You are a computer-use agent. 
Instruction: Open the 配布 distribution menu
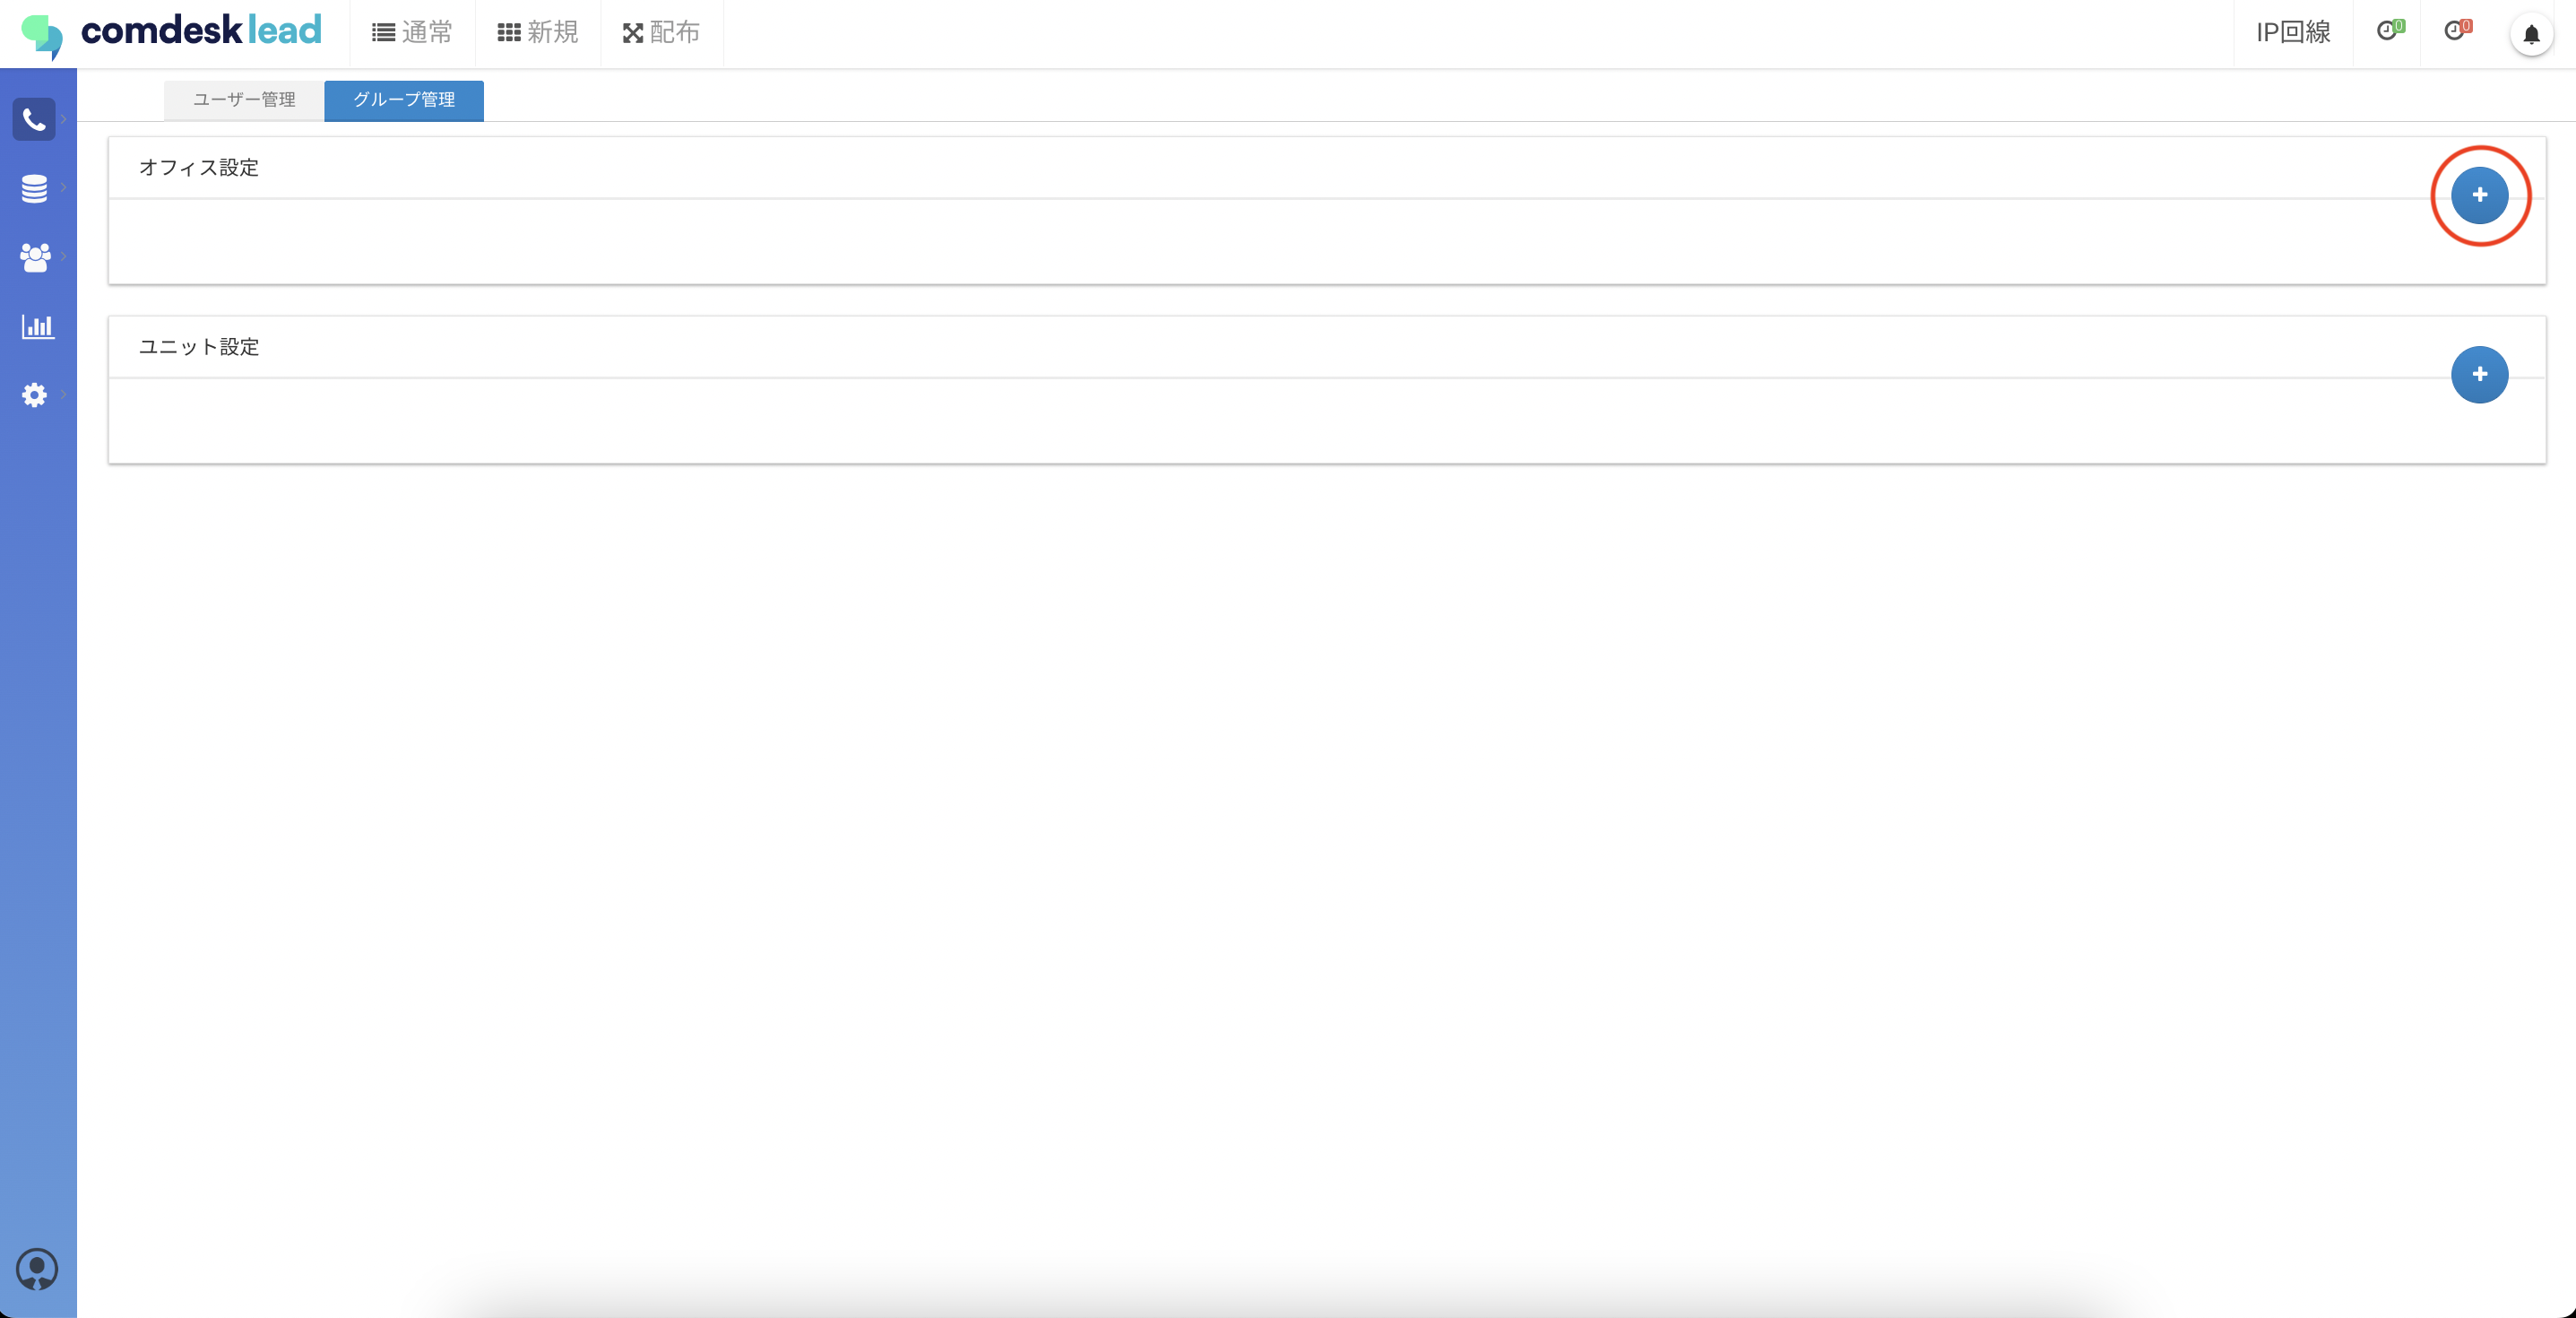click(661, 33)
